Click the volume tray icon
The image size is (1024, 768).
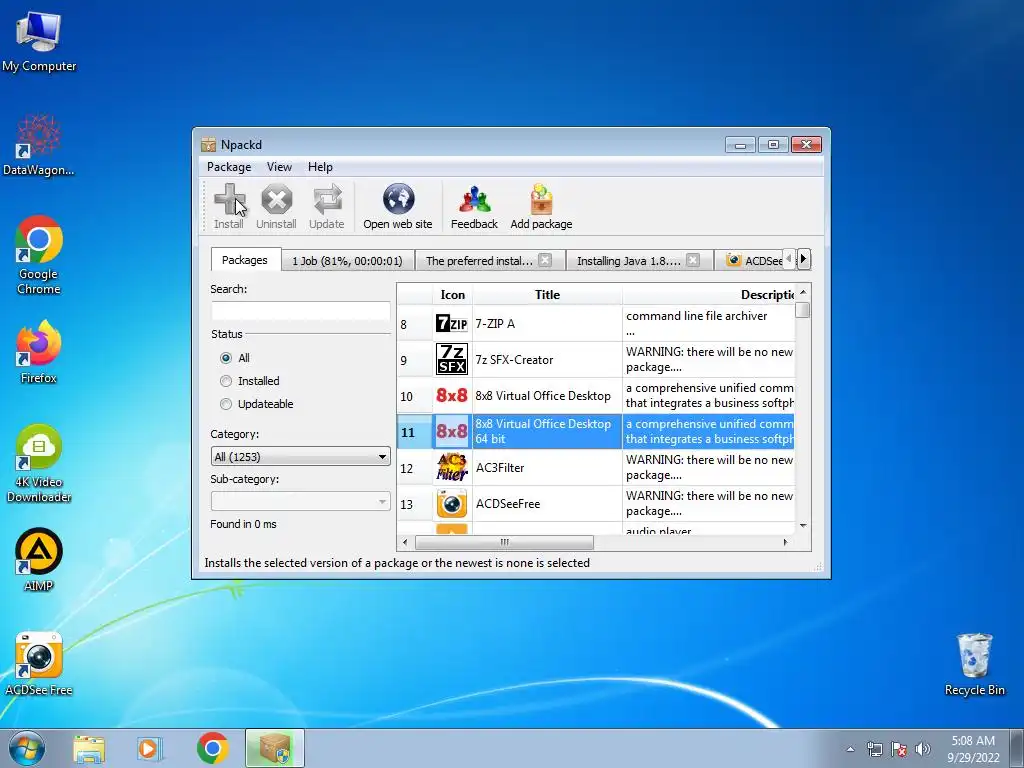923,749
